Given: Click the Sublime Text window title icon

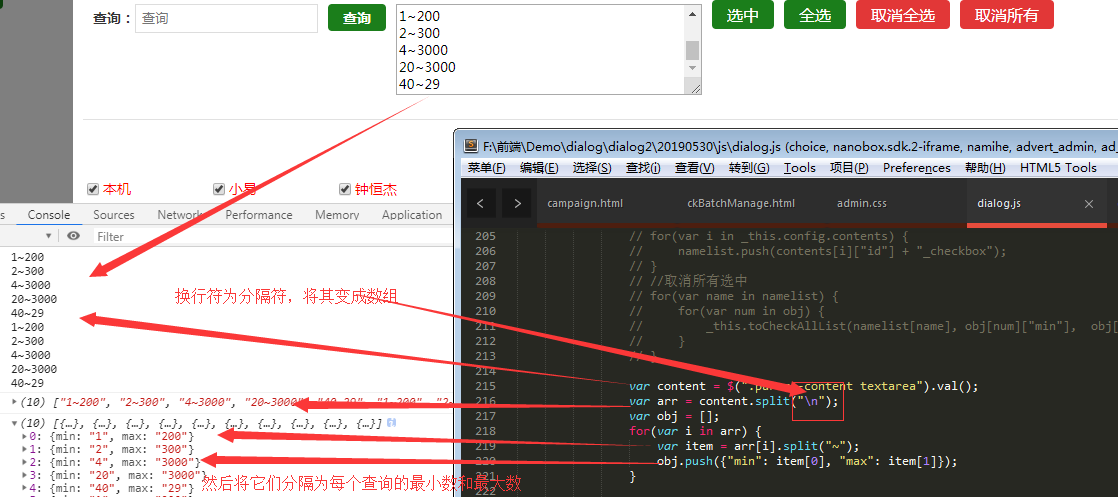Looking at the screenshot, I should [471, 146].
